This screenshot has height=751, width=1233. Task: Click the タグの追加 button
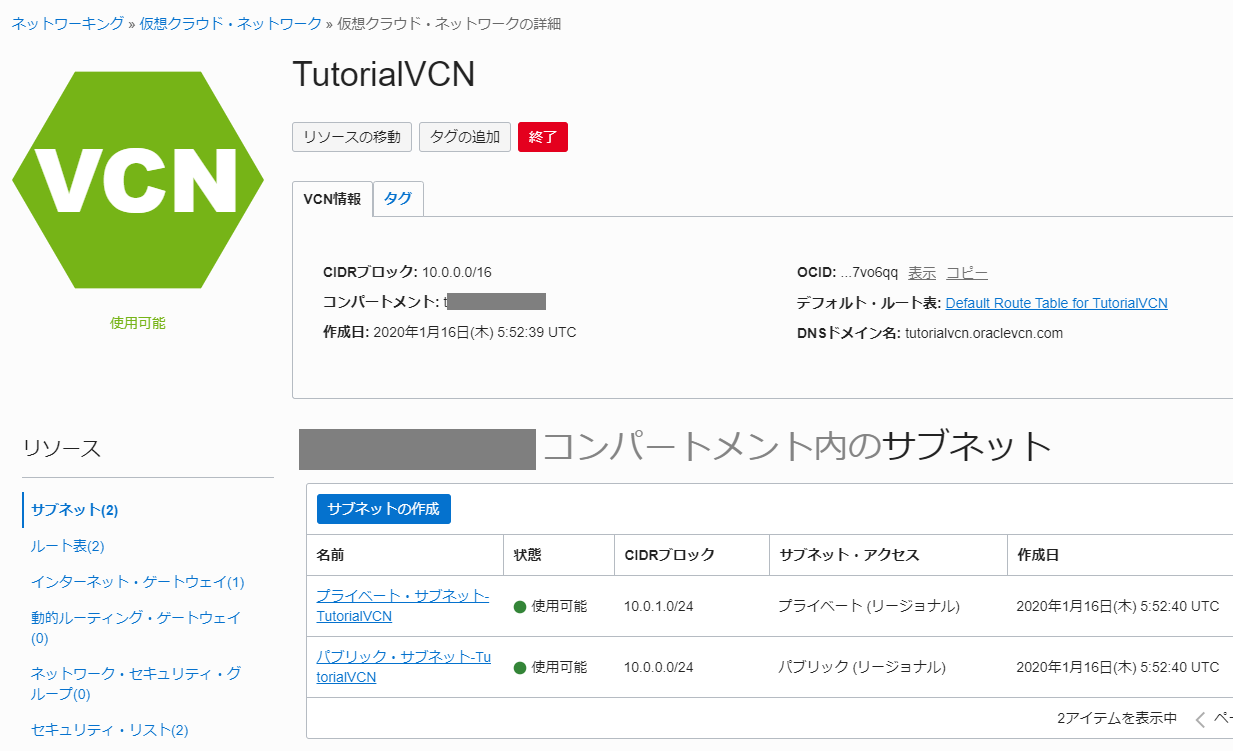465,137
